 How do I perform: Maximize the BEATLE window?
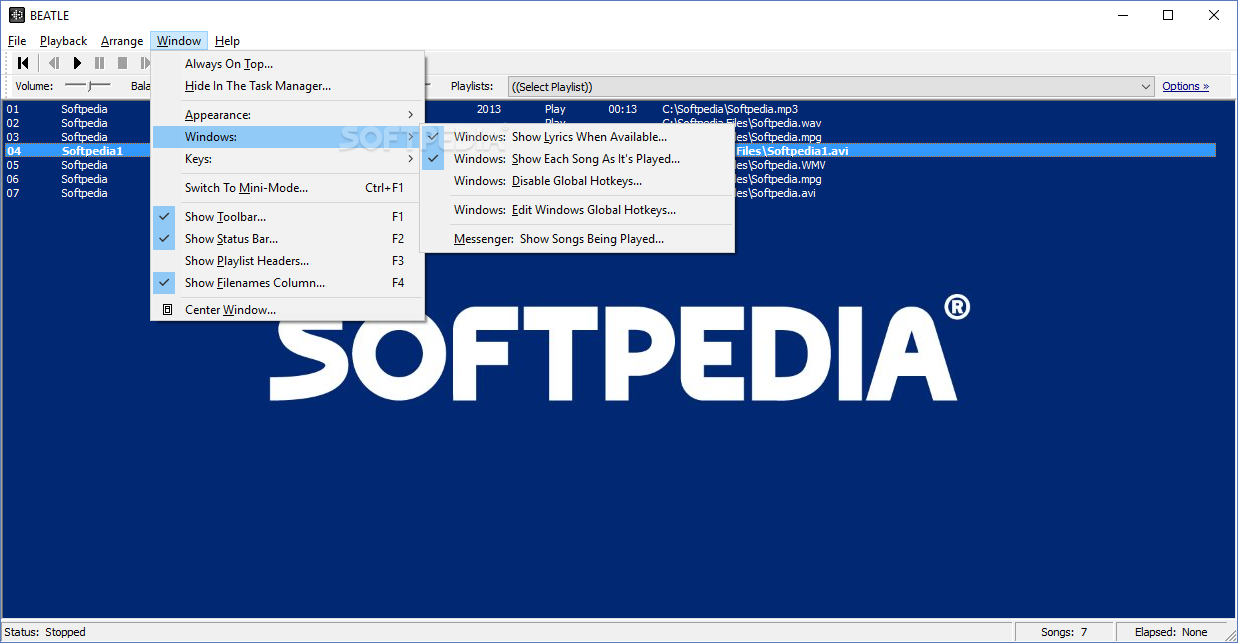[1168, 15]
